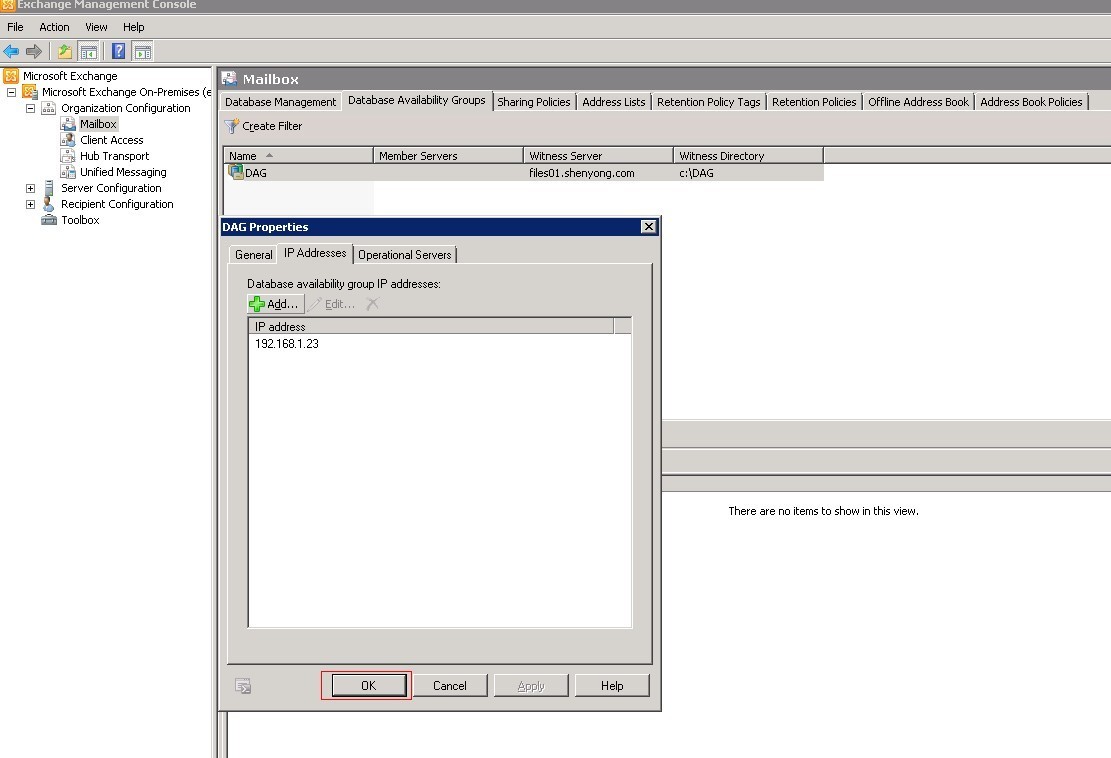Open the Retention Policies tab
Viewport: 1111px width, 758px height.
[814, 102]
